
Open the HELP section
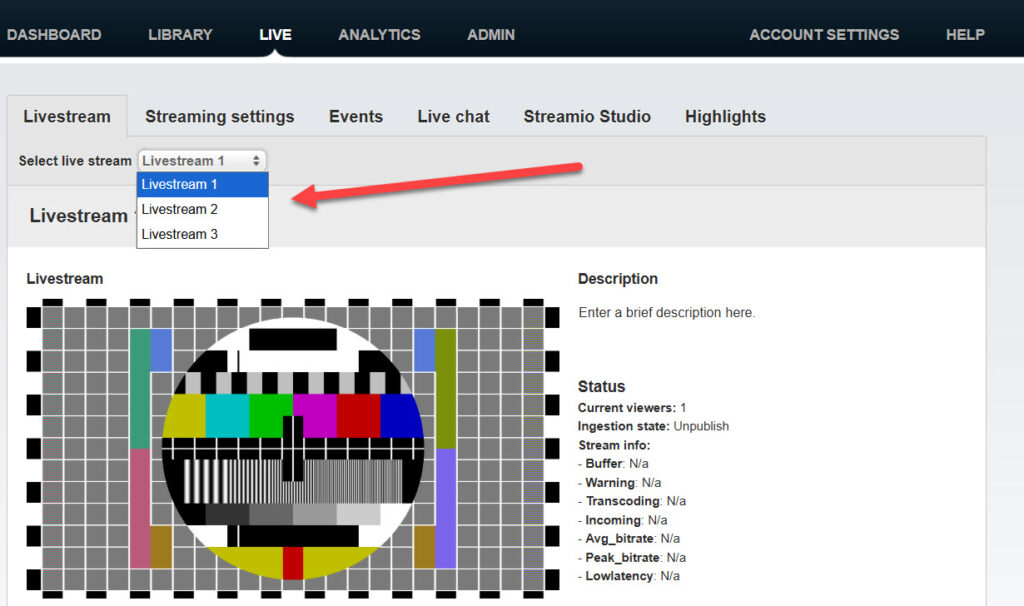964,34
